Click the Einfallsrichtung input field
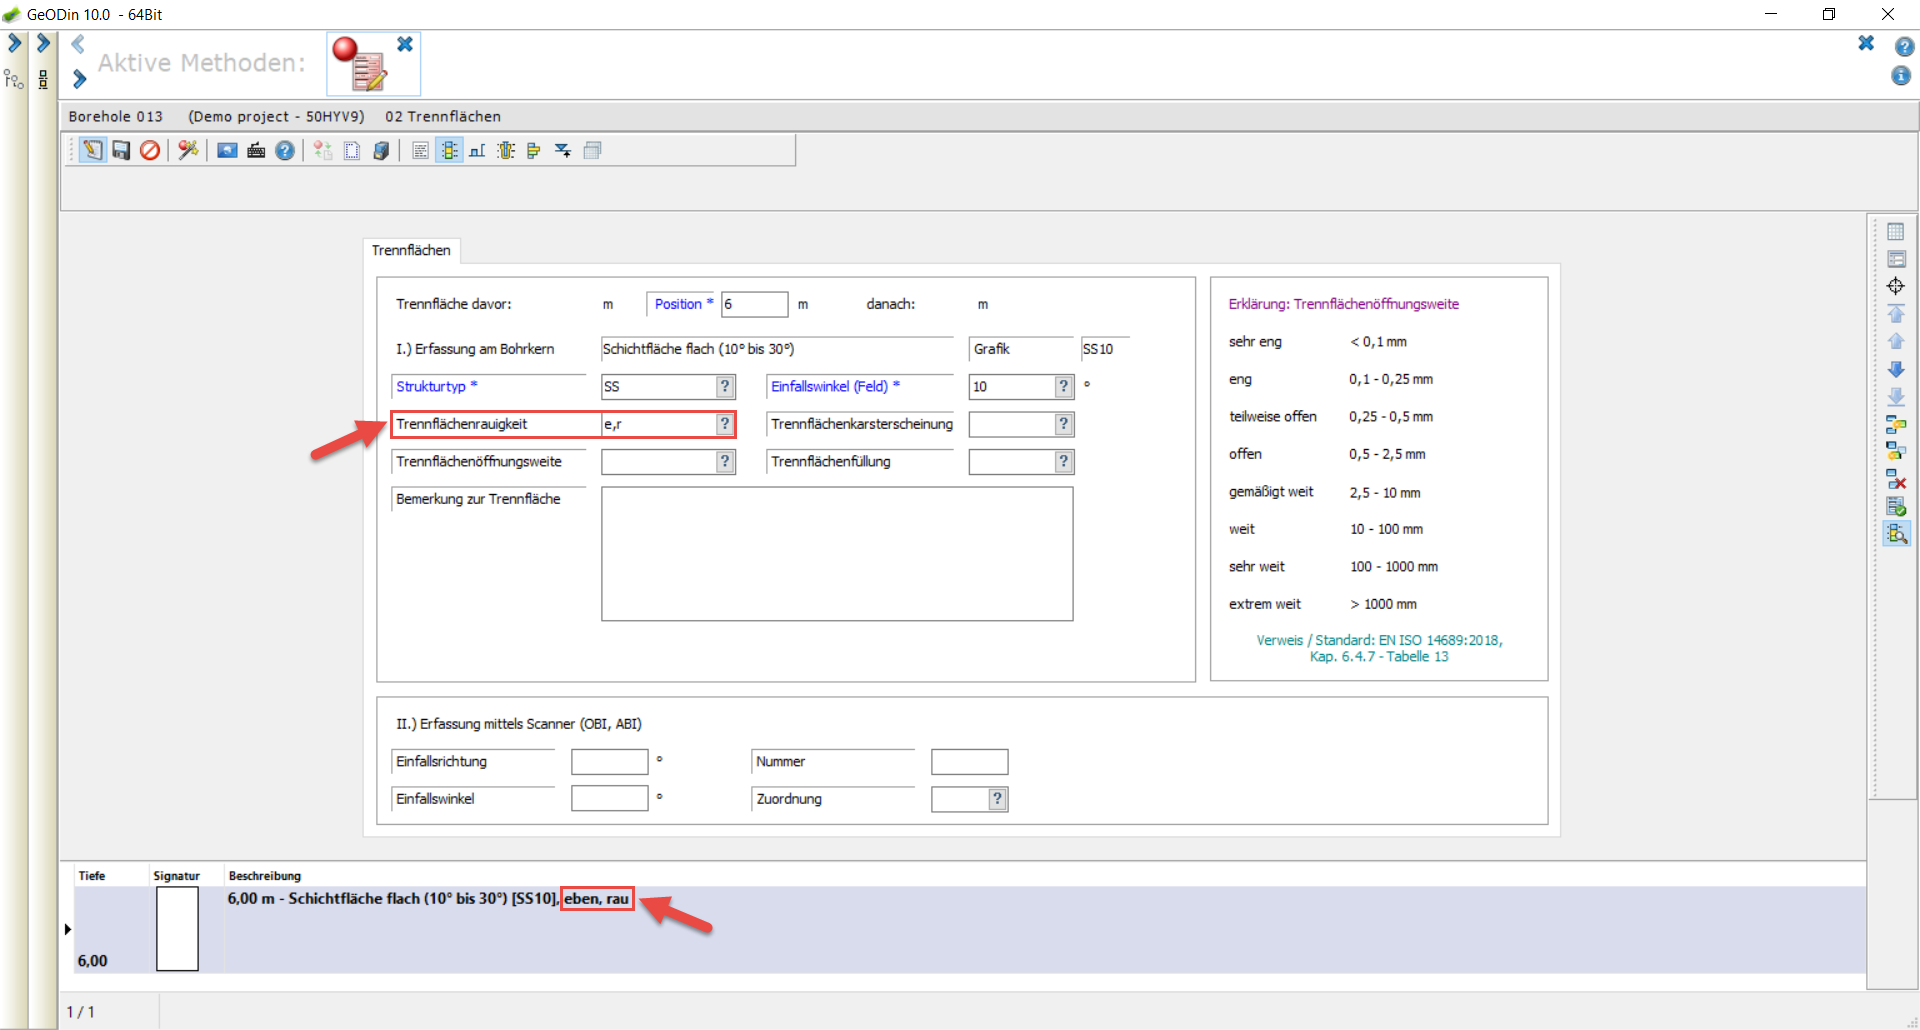1920x1030 pixels. tap(610, 762)
